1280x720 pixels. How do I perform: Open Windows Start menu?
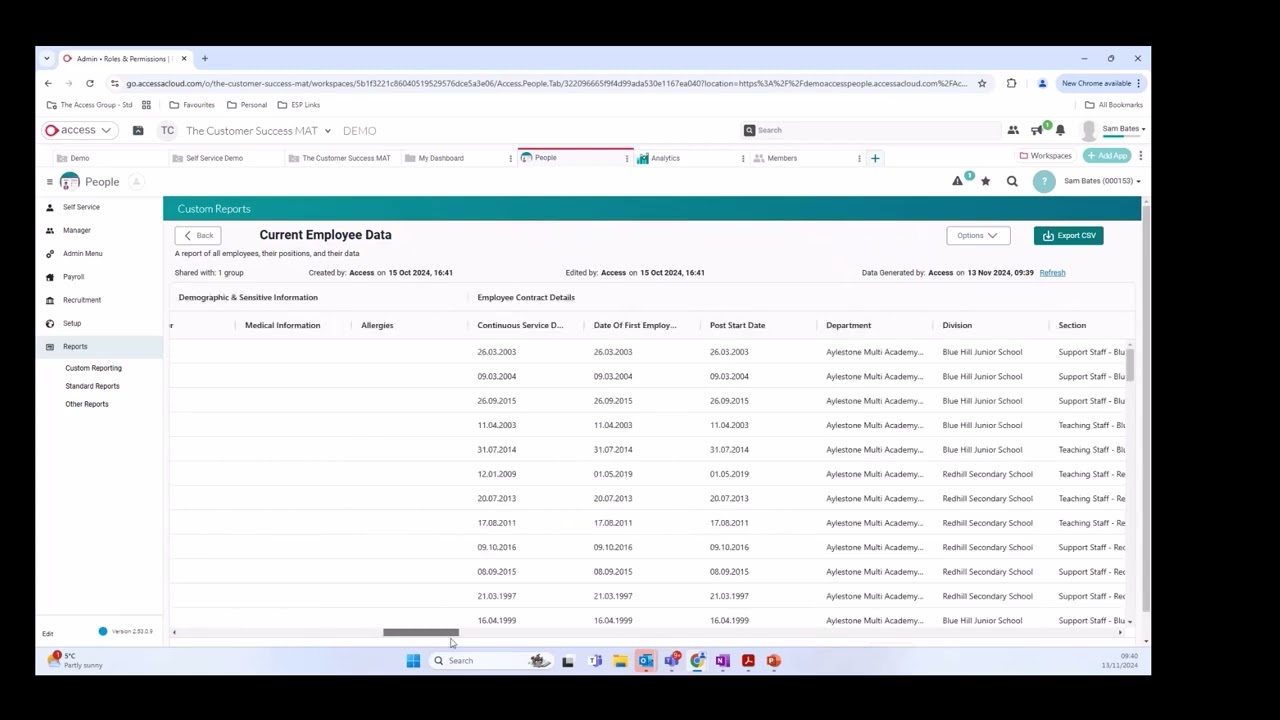point(413,660)
